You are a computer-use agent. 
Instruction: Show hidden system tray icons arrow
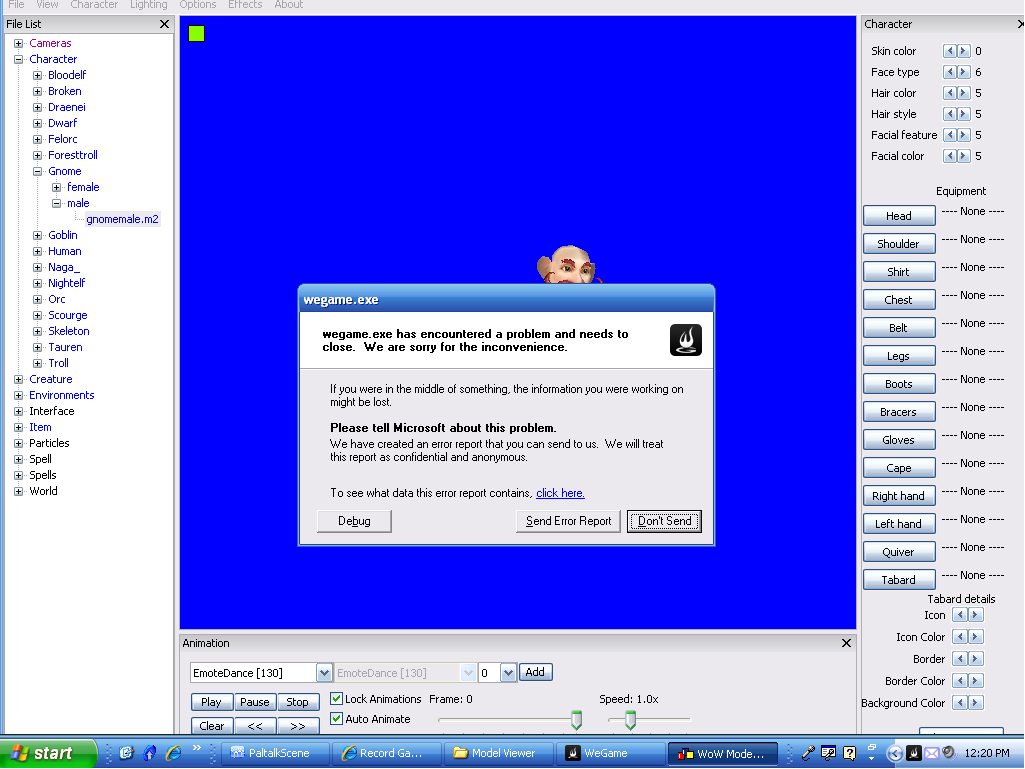coord(894,753)
